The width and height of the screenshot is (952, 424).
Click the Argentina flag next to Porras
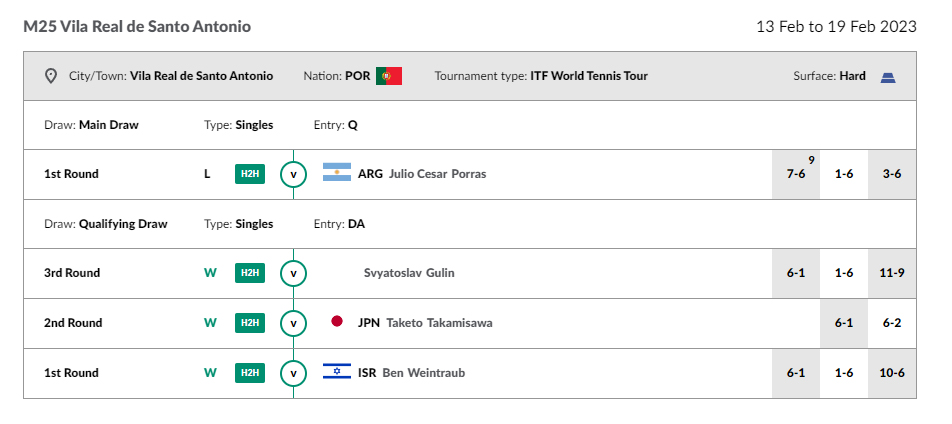tap(337, 173)
